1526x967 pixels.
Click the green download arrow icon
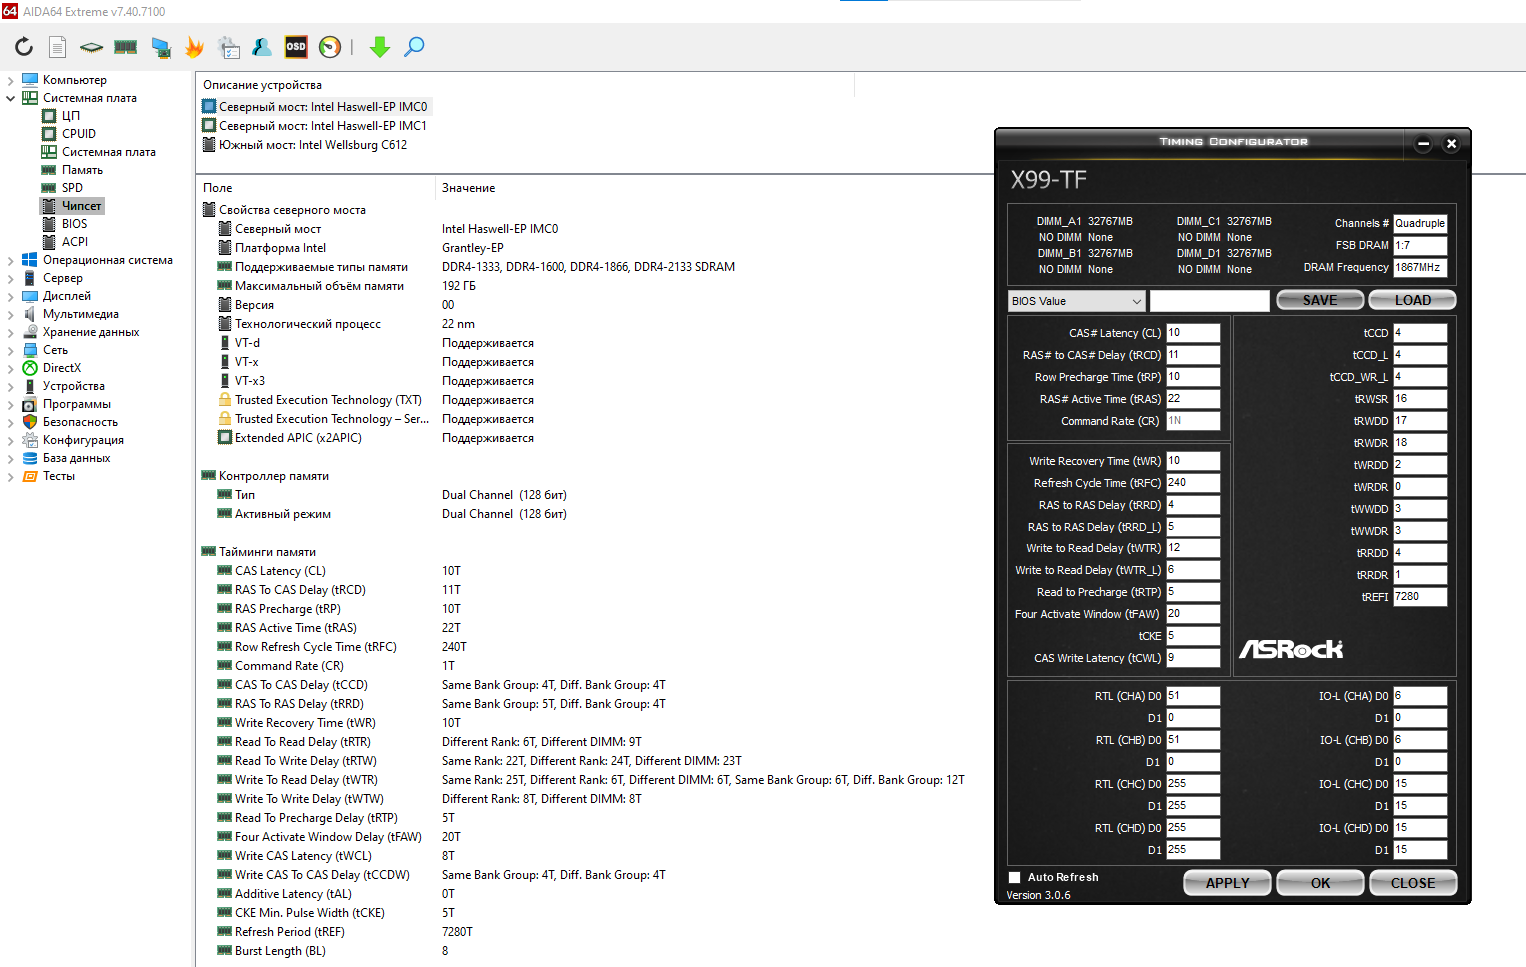[x=380, y=46]
